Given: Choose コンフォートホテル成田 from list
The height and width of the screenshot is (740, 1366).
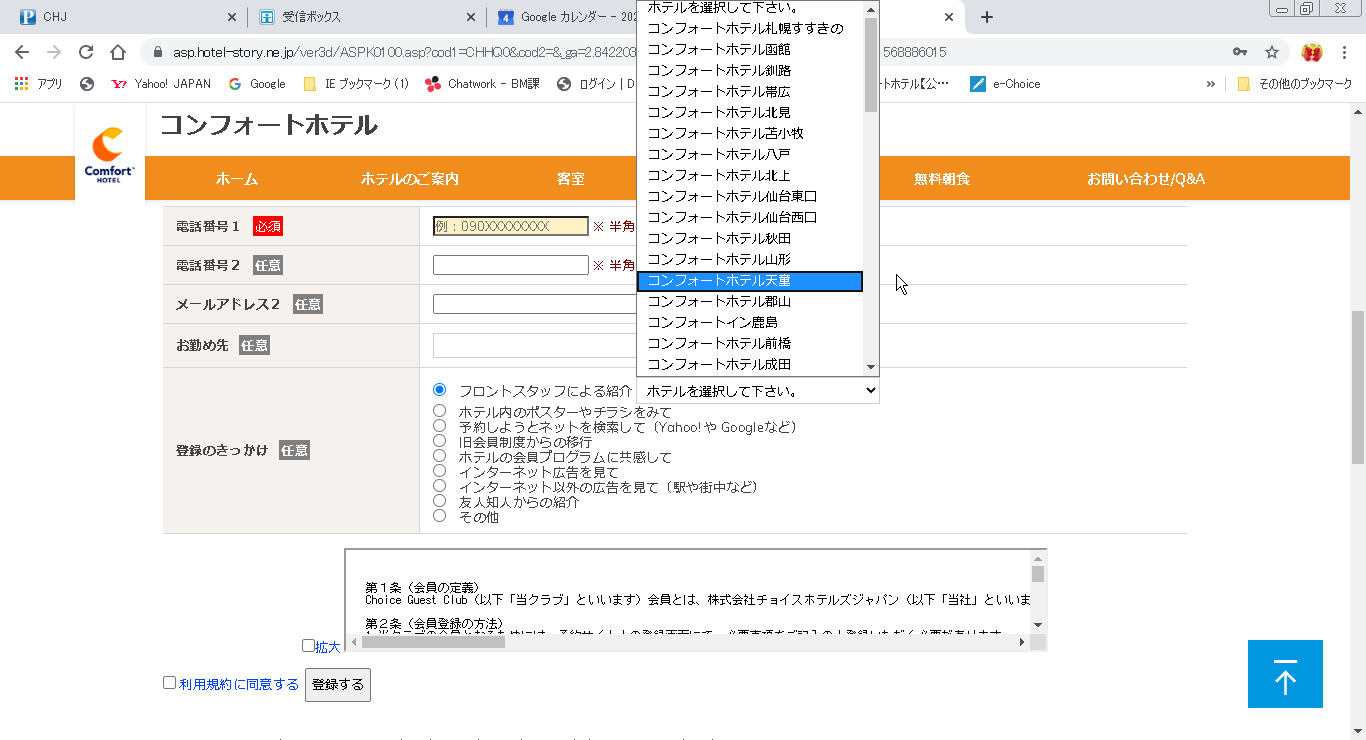Looking at the screenshot, I should click(x=750, y=364).
